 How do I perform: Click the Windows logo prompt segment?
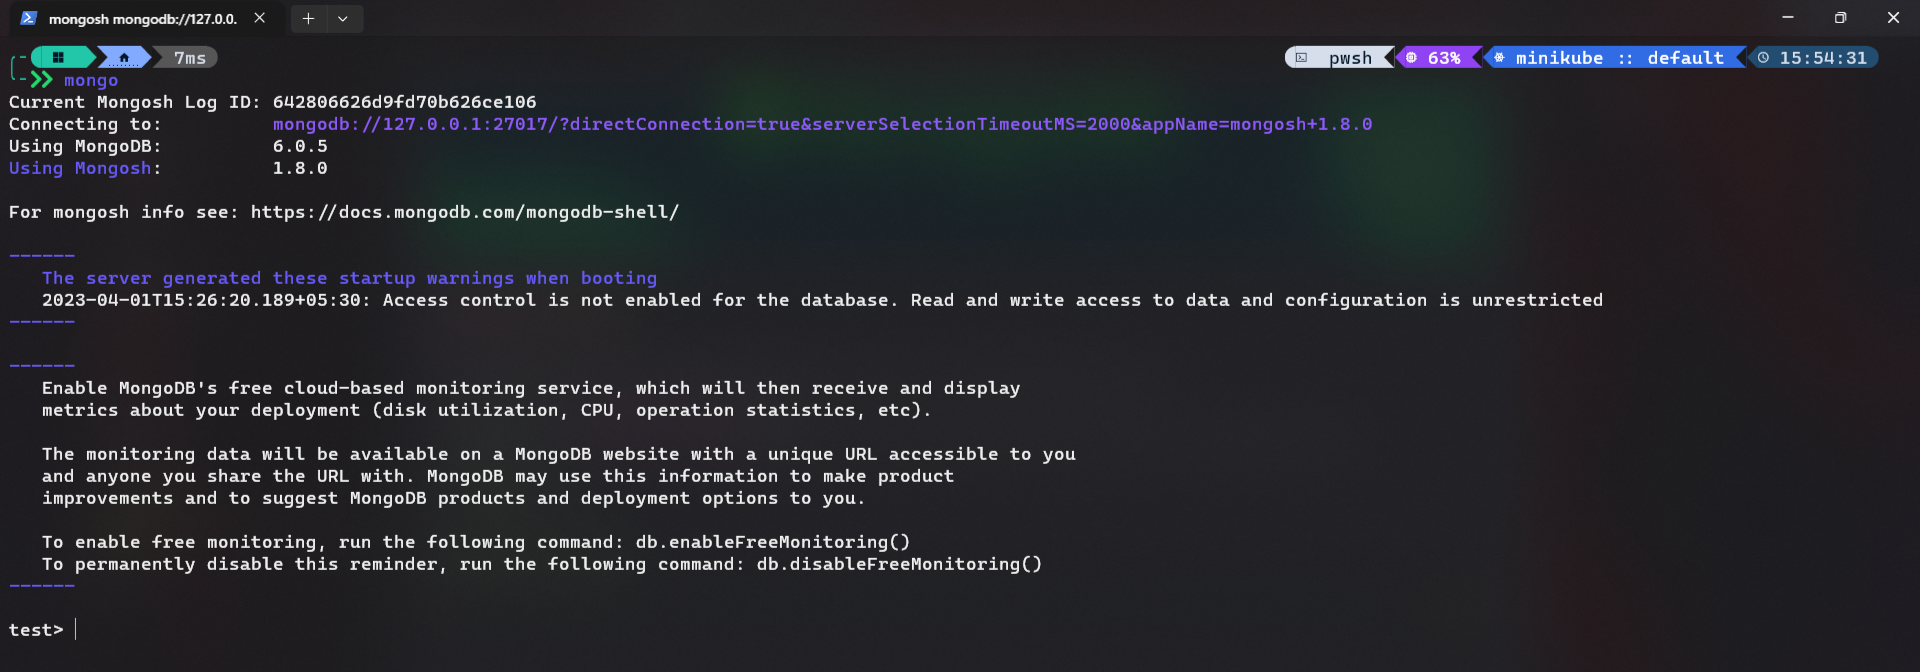(59, 58)
